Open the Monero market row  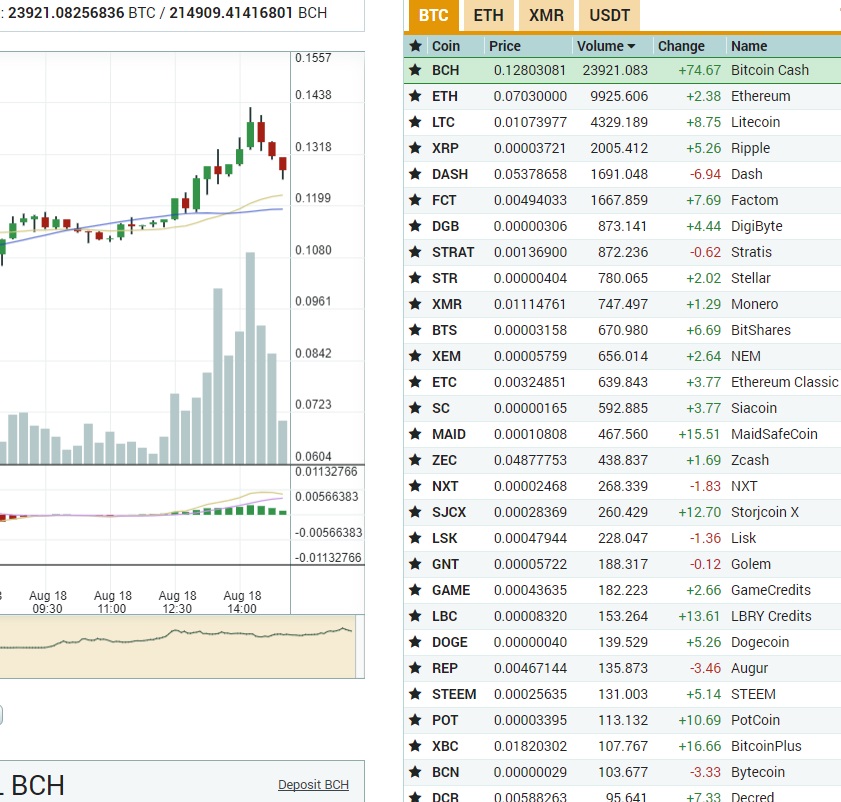(x=622, y=304)
